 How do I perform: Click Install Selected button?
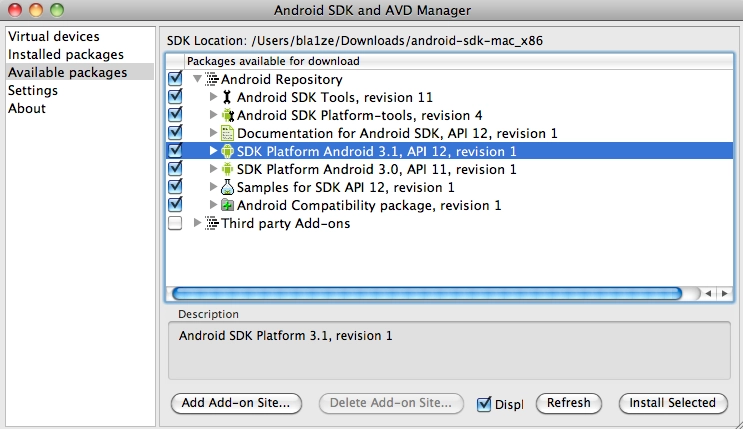pos(672,403)
